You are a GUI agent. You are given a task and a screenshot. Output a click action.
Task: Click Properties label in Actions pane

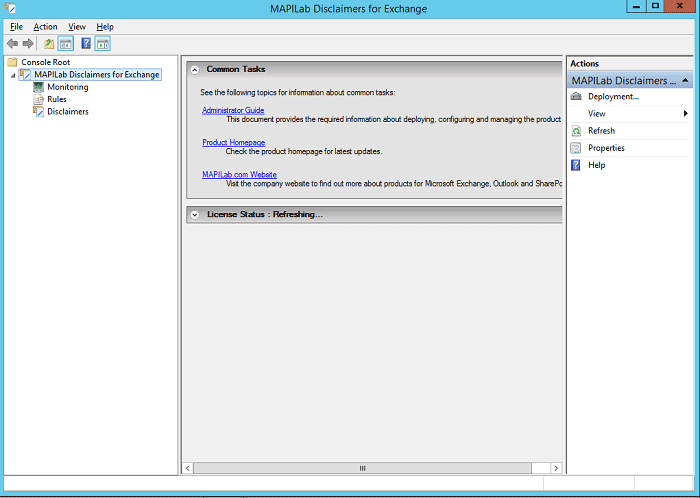[606, 148]
